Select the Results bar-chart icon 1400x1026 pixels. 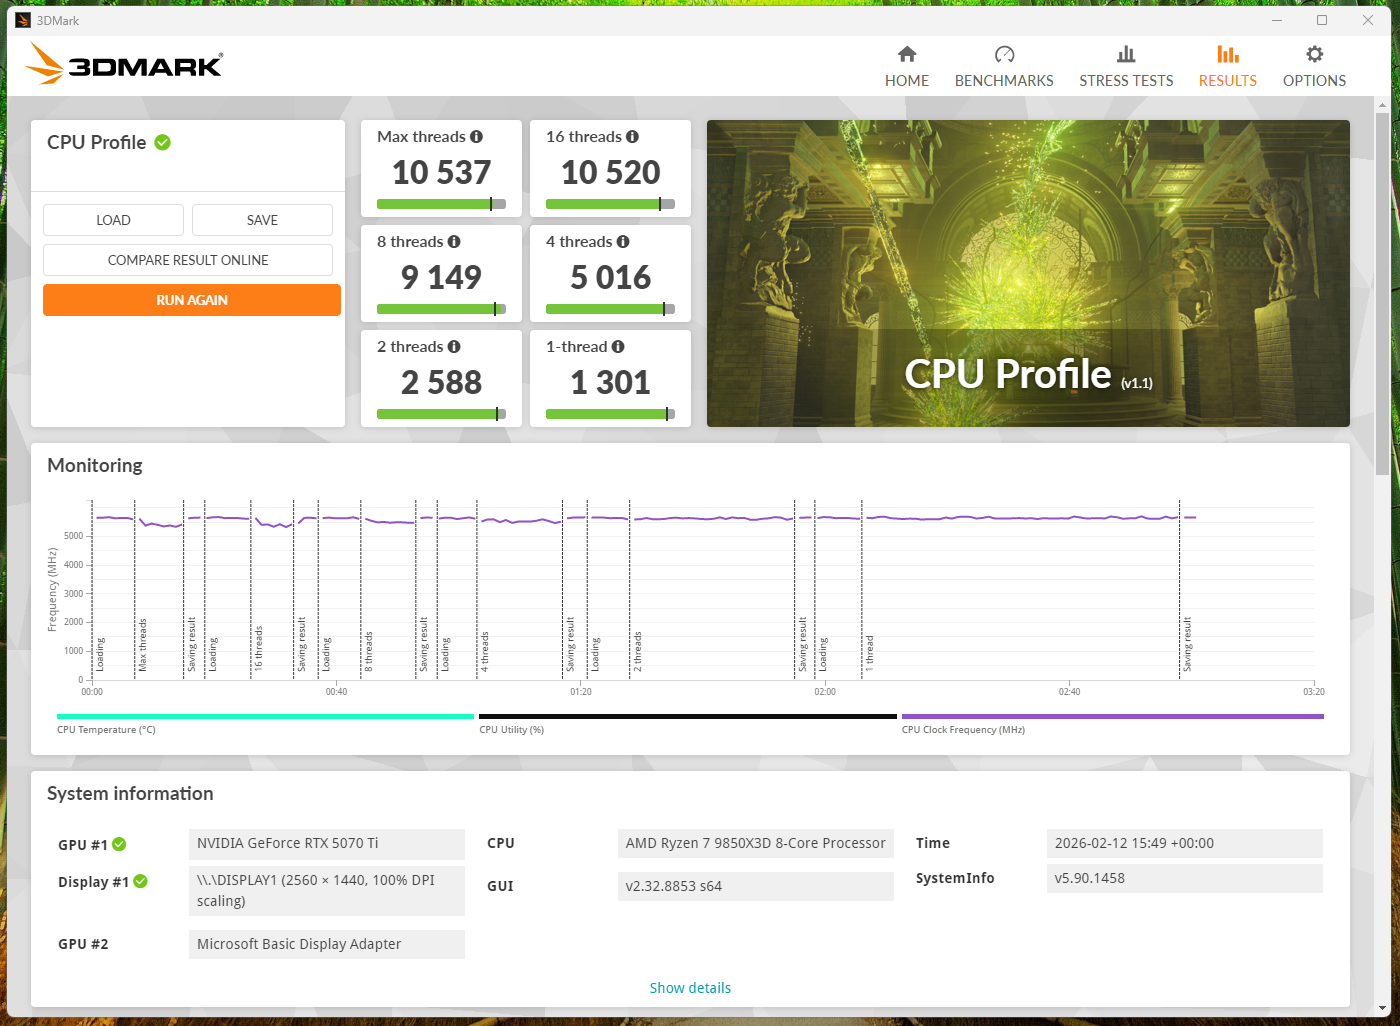pos(1227,54)
